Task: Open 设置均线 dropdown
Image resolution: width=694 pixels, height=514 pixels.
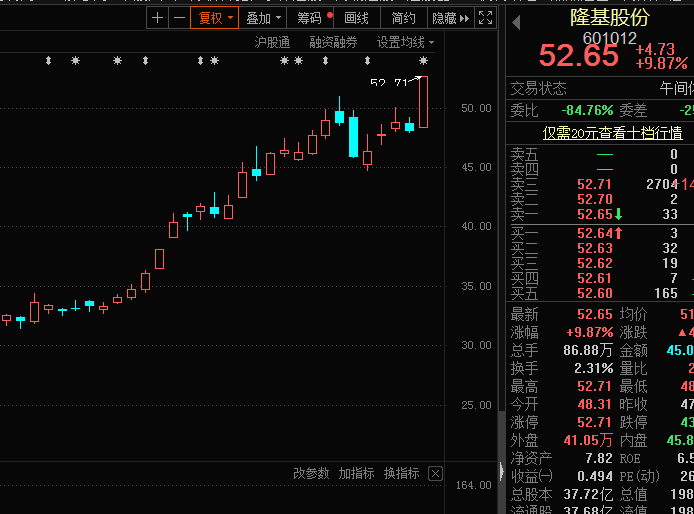Action: (x=405, y=43)
